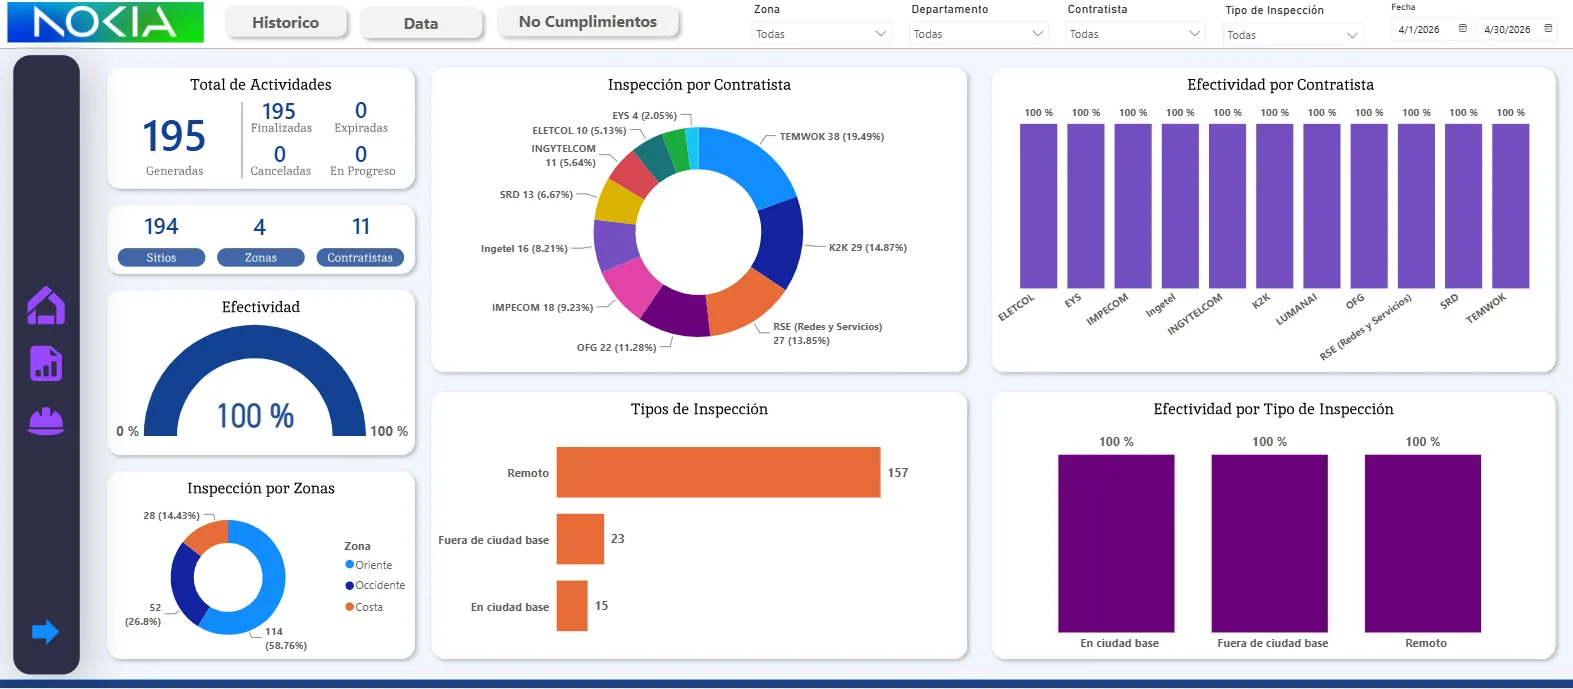
Task: Switch to the Data page
Action: tap(421, 24)
